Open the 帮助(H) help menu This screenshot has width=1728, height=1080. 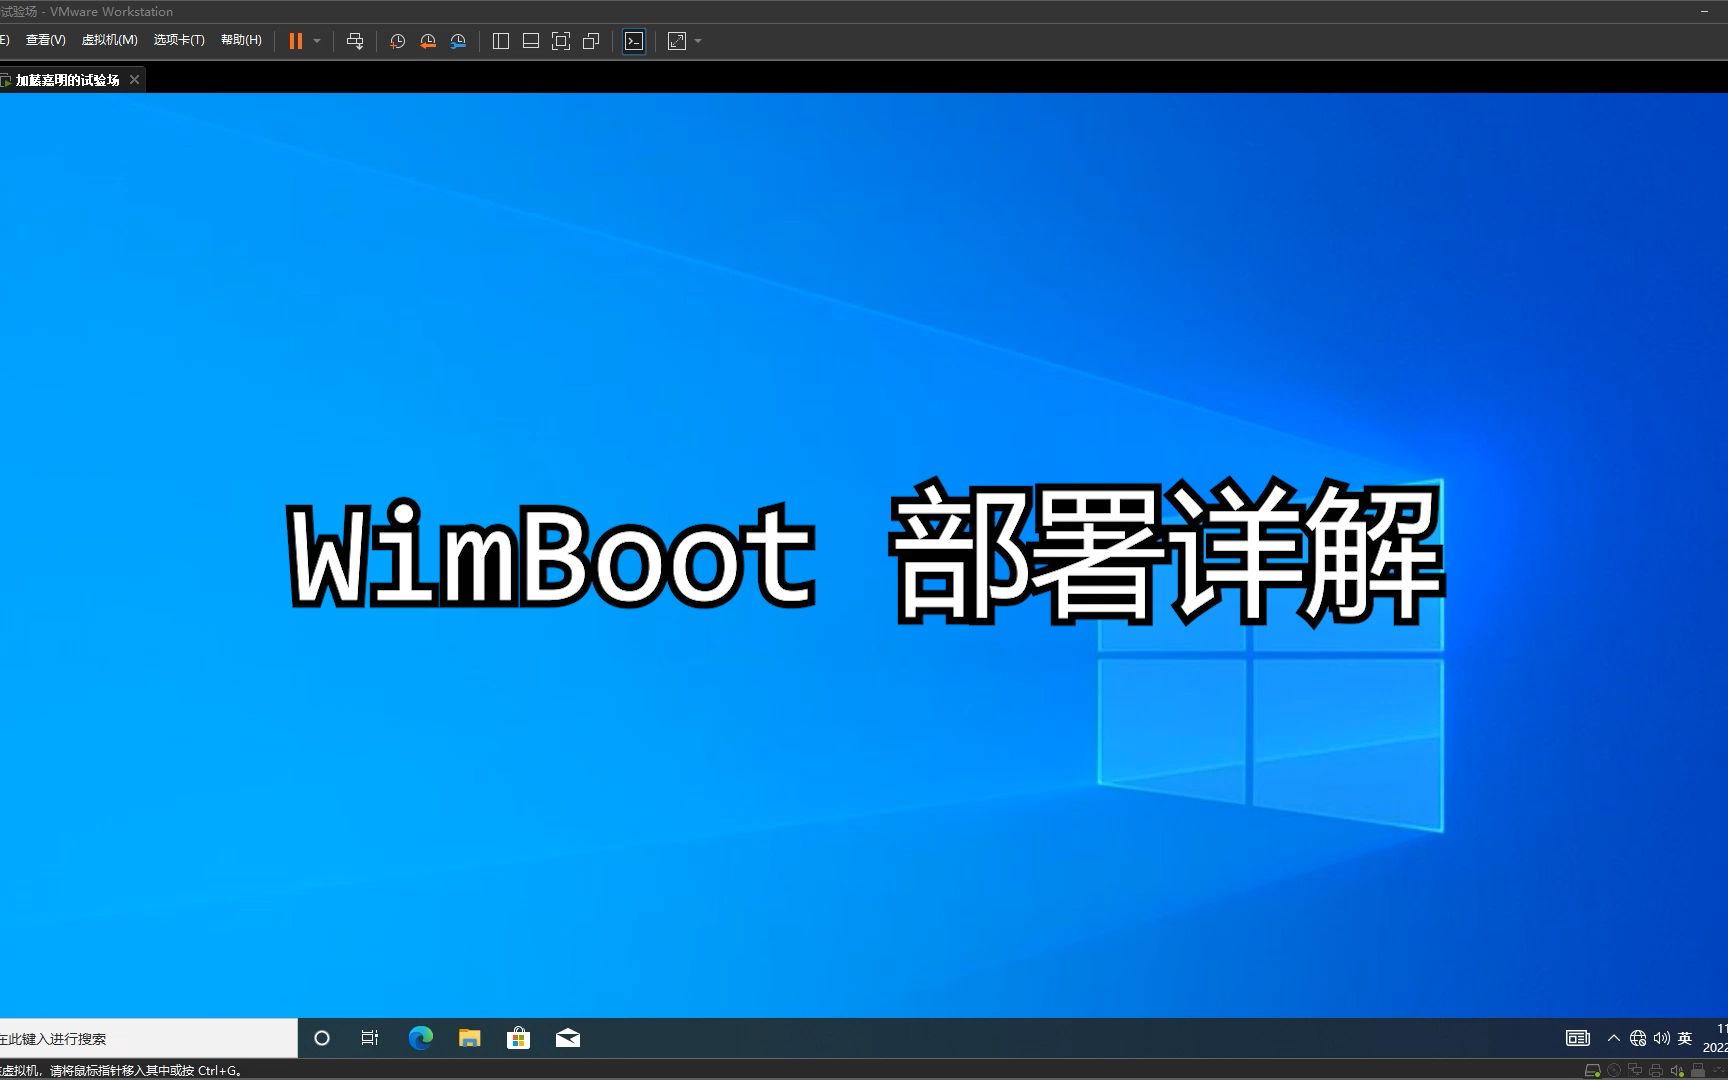tap(240, 40)
